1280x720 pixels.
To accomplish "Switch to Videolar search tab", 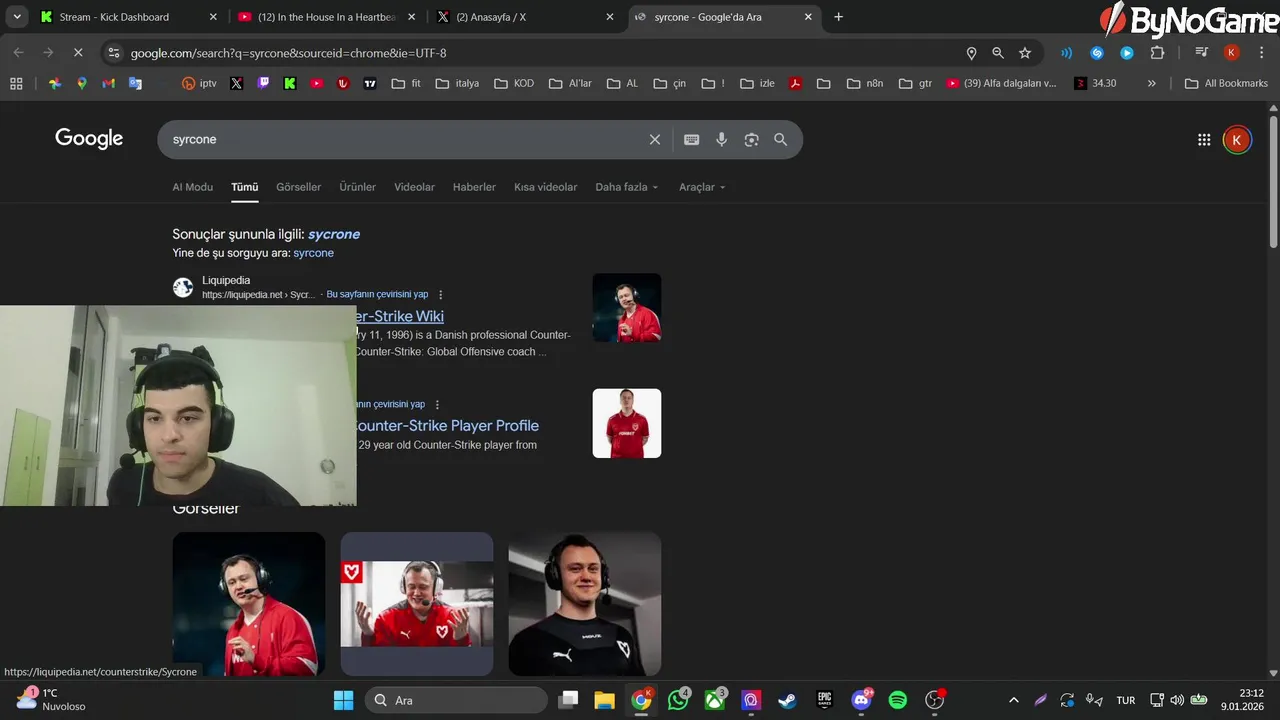I will (x=414, y=187).
